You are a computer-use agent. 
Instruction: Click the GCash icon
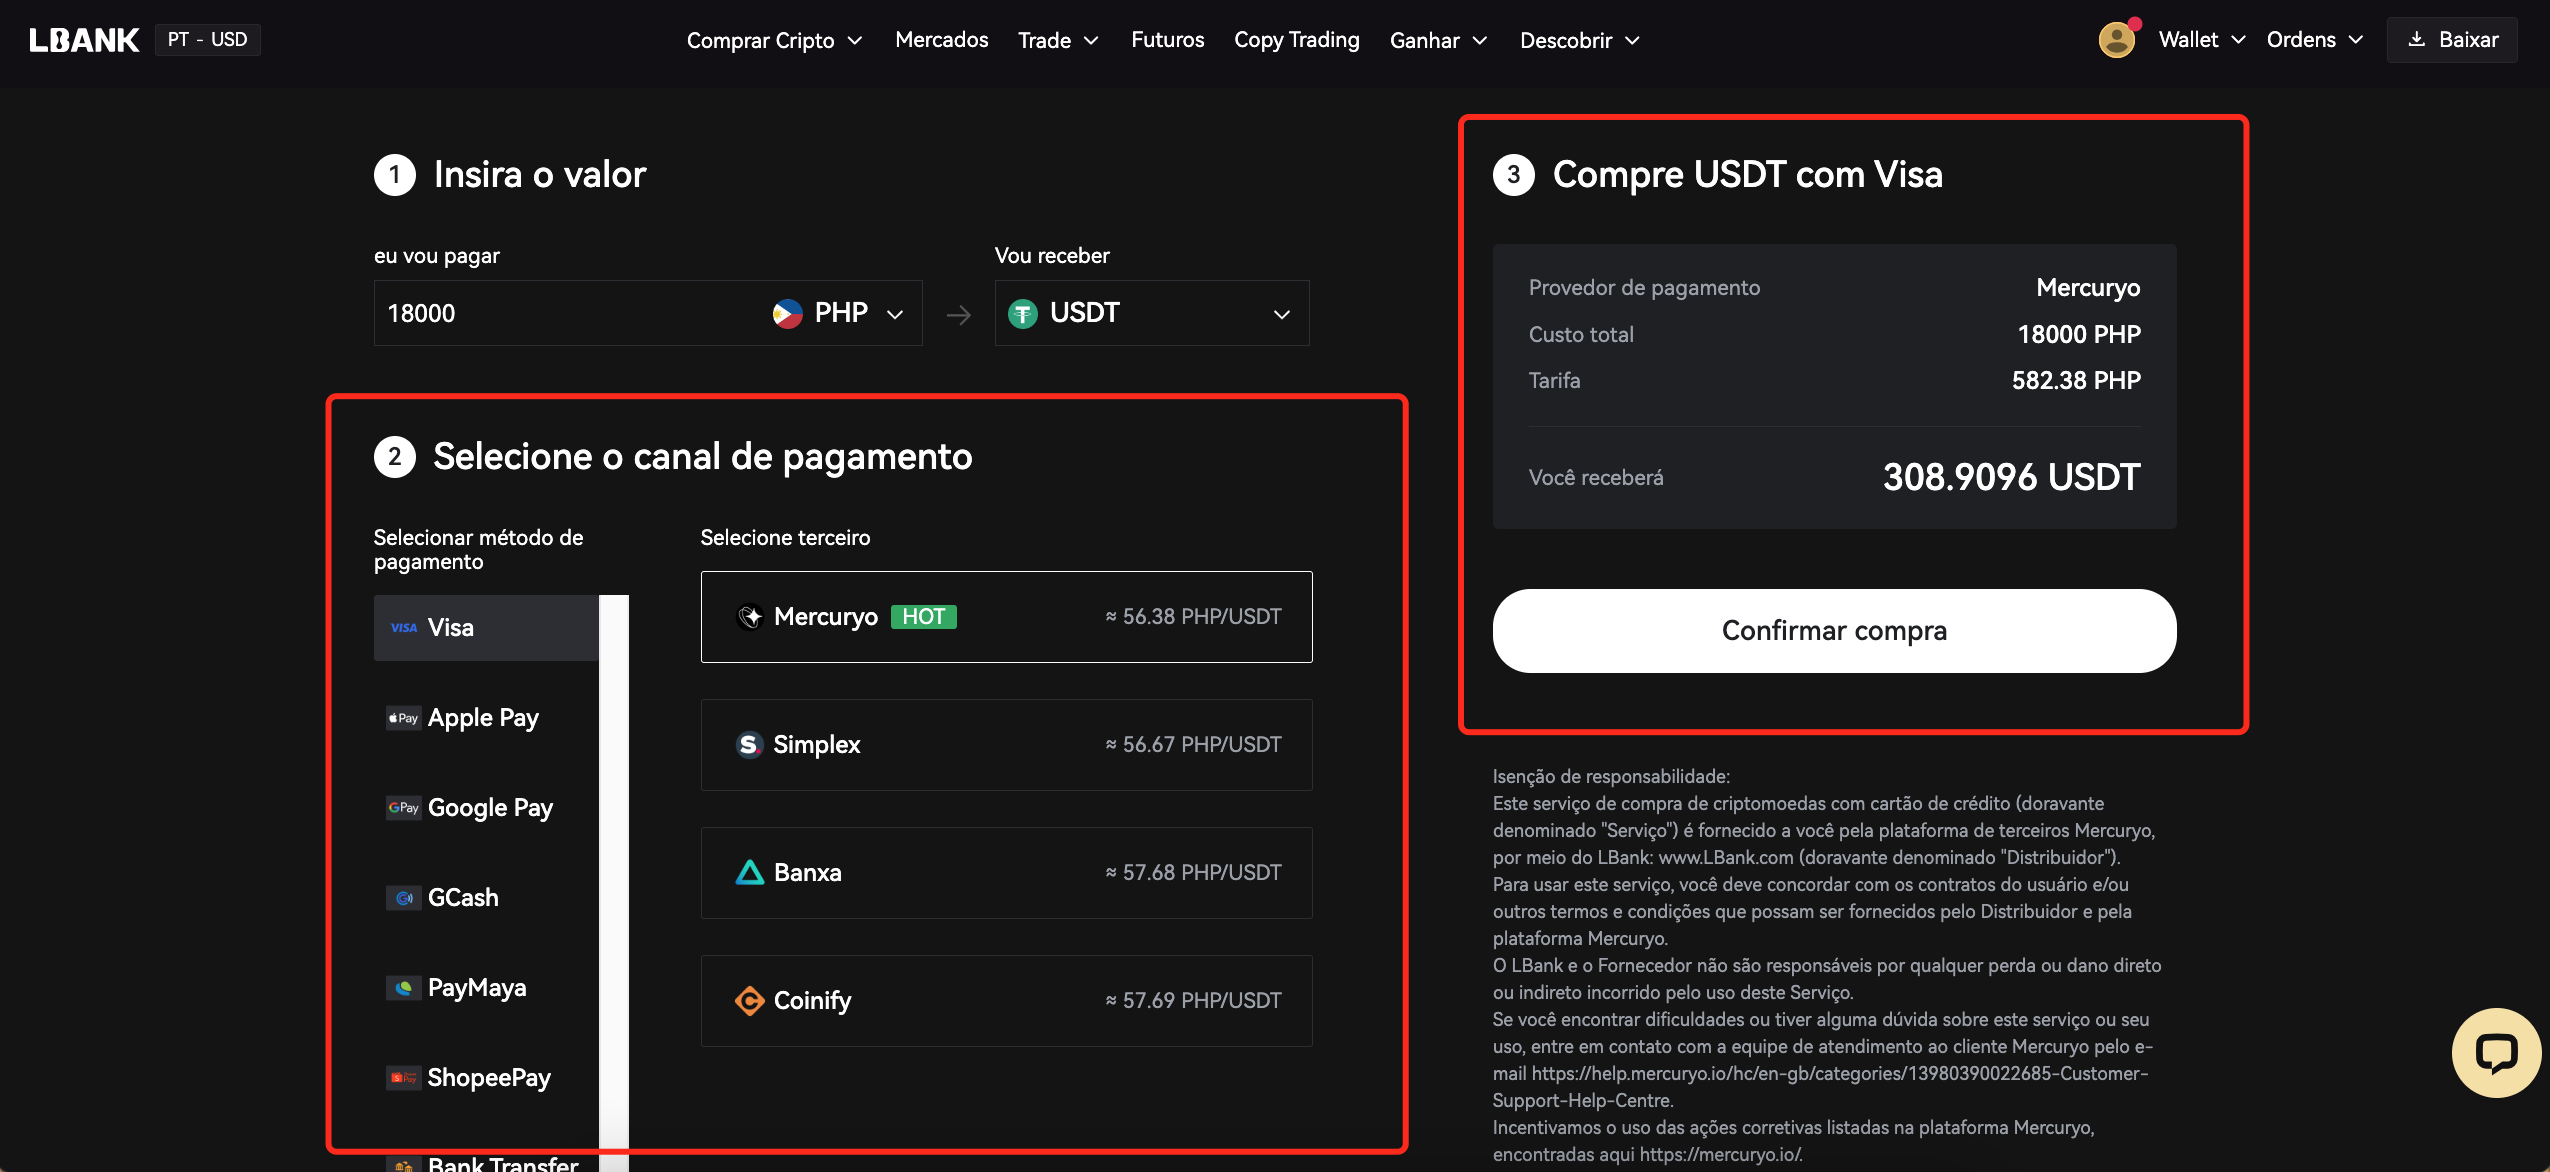coord(404,898)
